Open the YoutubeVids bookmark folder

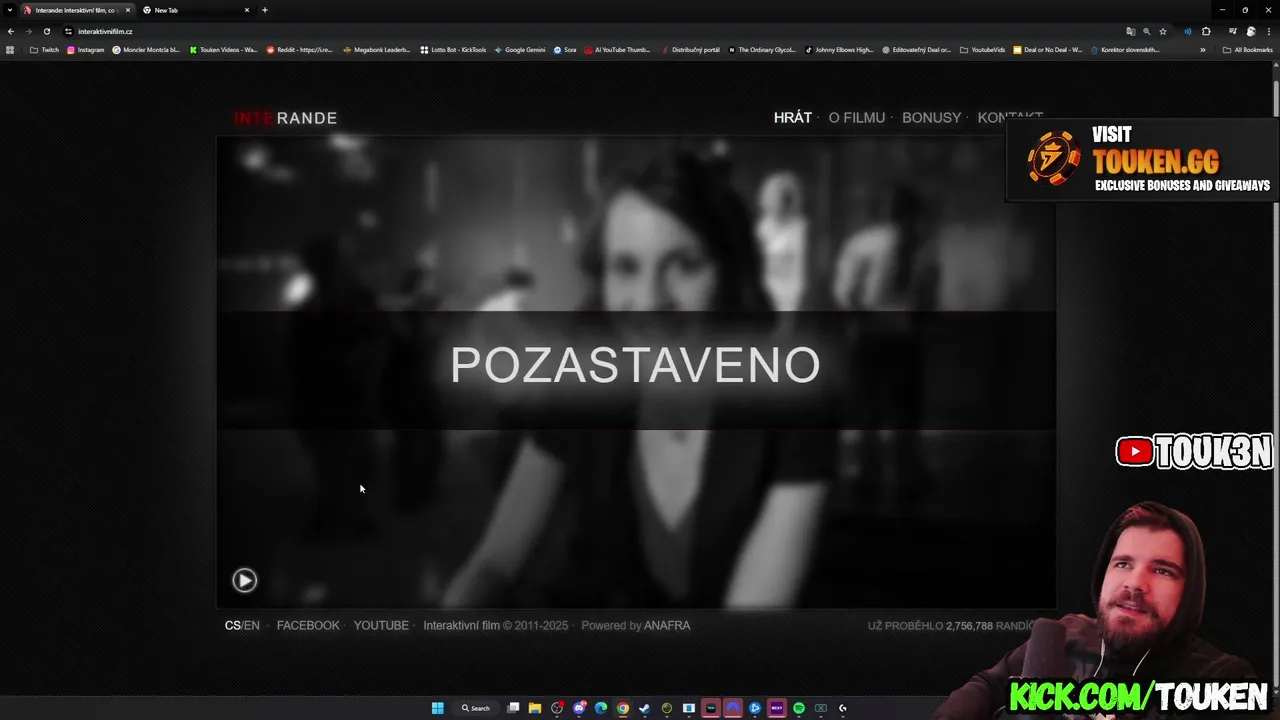coord(982,50)
